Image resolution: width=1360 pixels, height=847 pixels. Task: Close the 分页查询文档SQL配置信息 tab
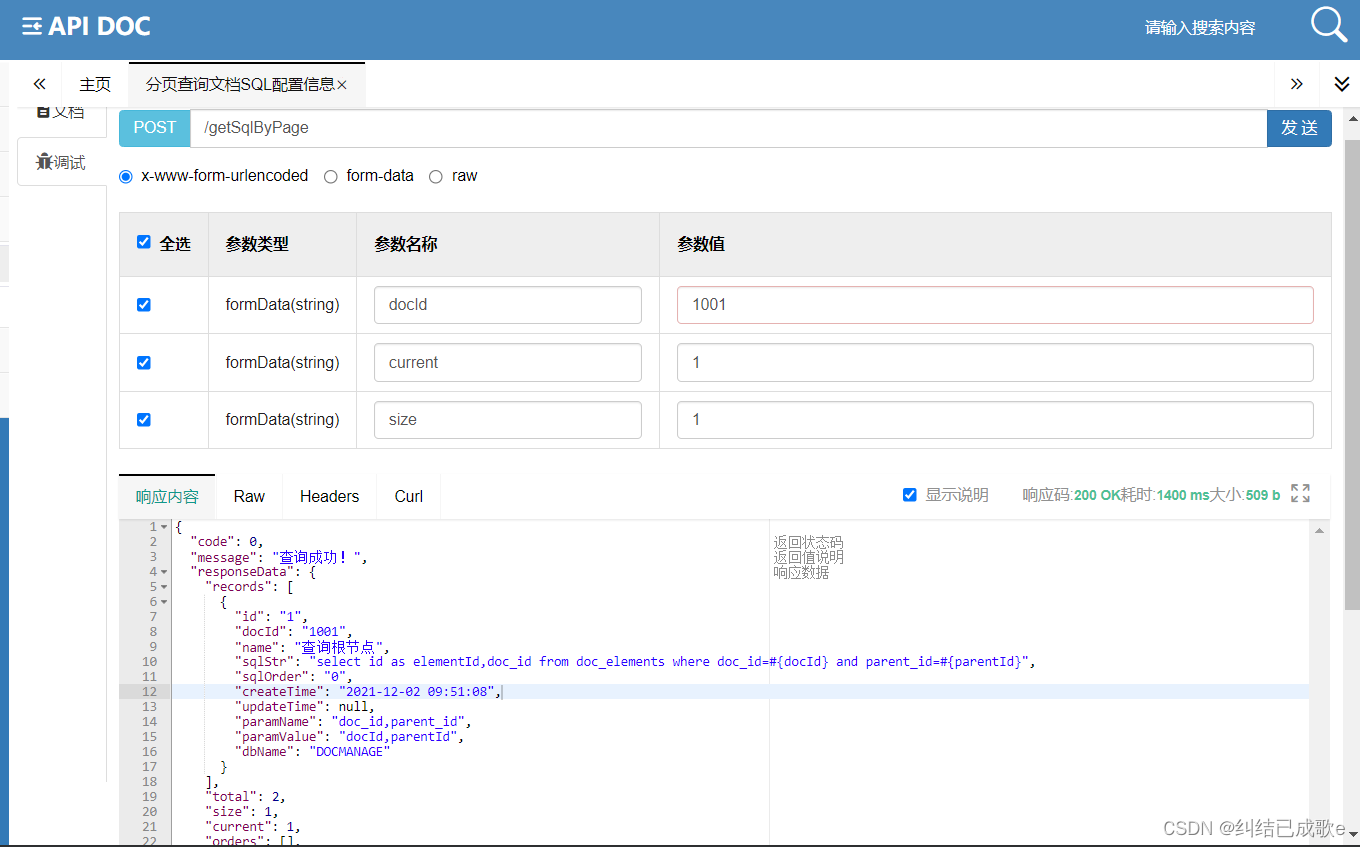click(x=342, y=85)
